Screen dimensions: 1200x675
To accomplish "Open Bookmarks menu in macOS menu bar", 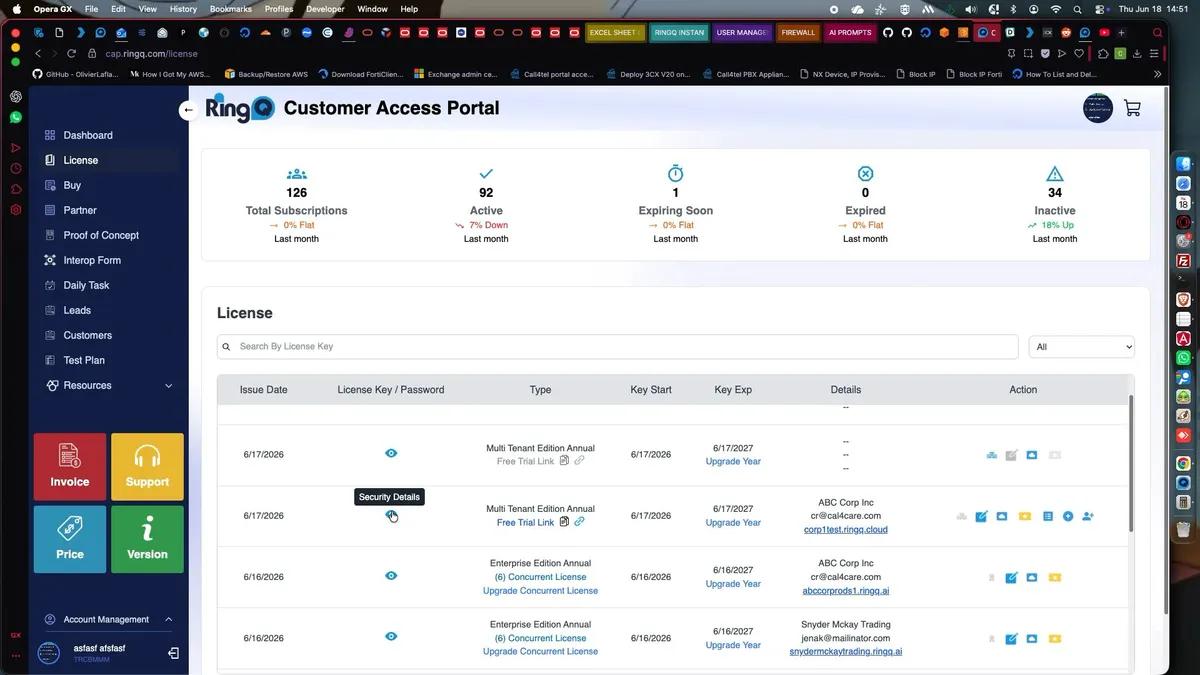I will [230, 9].
